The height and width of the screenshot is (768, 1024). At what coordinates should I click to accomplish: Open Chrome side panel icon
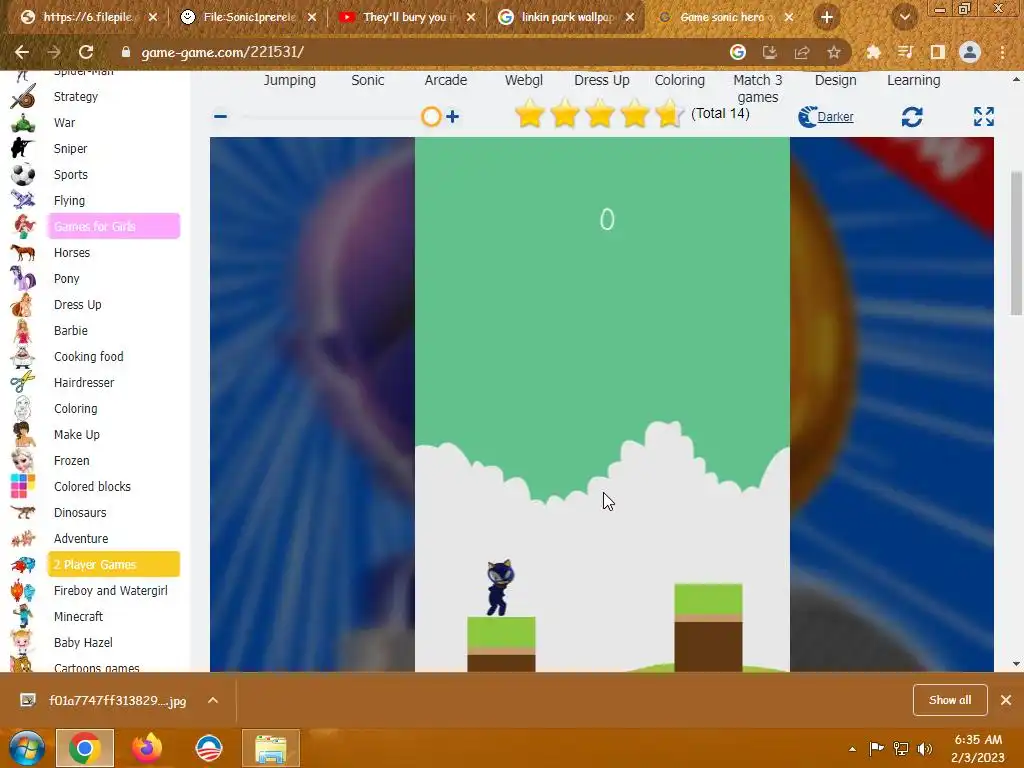point(938,52)
